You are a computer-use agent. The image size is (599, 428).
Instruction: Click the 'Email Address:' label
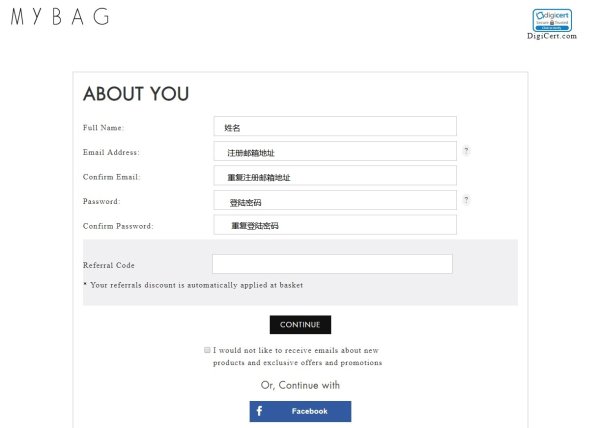coord(111,152)
